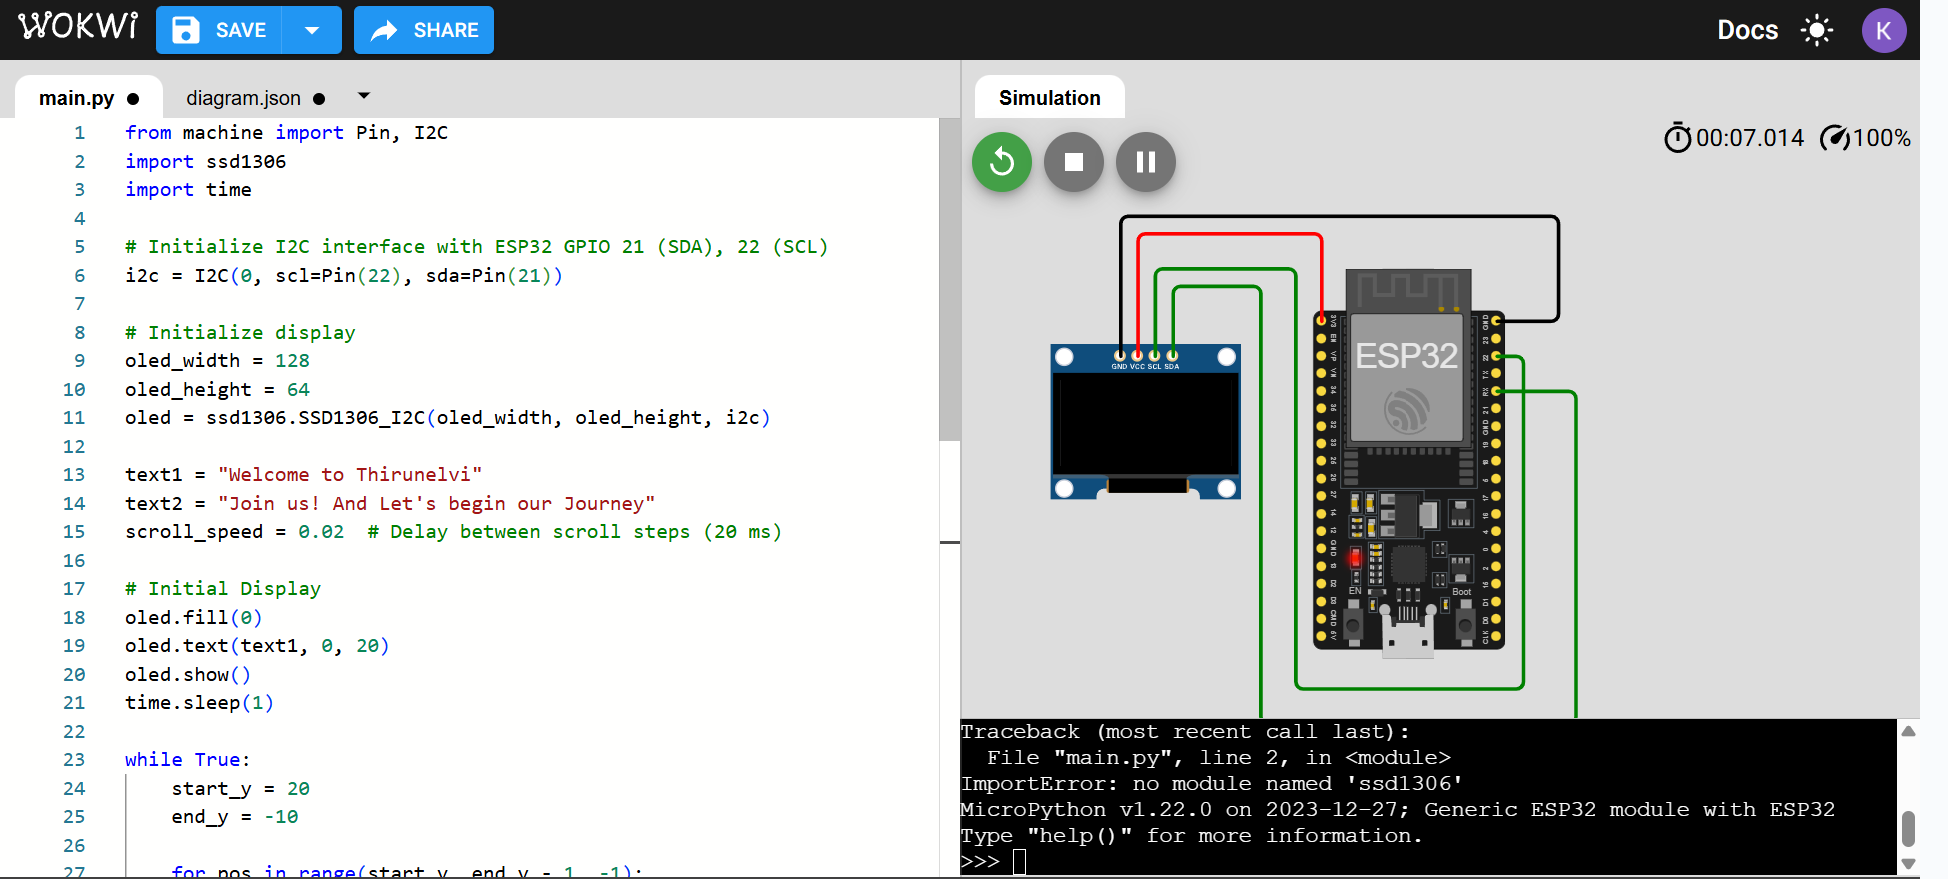This screenshot has height=879, width=1948.
Task: Click the black GND wire
Action: [x=1340, y=217]
